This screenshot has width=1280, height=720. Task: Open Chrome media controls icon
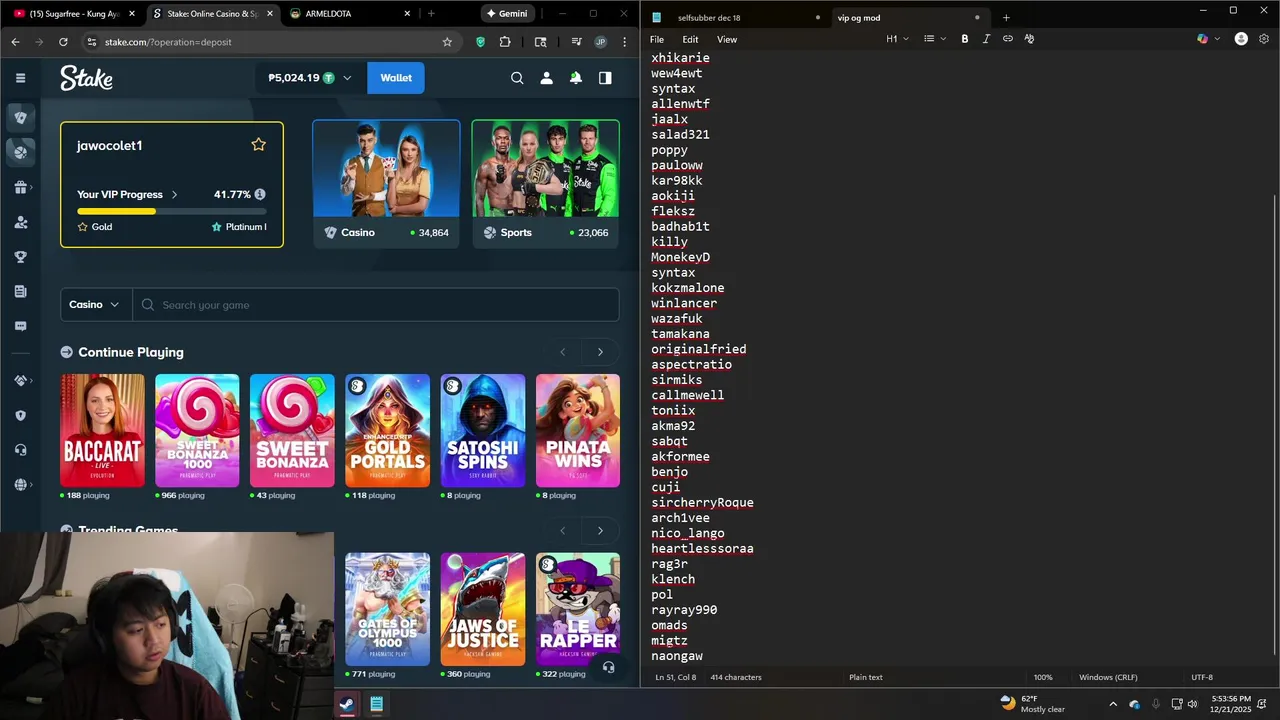pyautogui.click(x=576, y=42)
